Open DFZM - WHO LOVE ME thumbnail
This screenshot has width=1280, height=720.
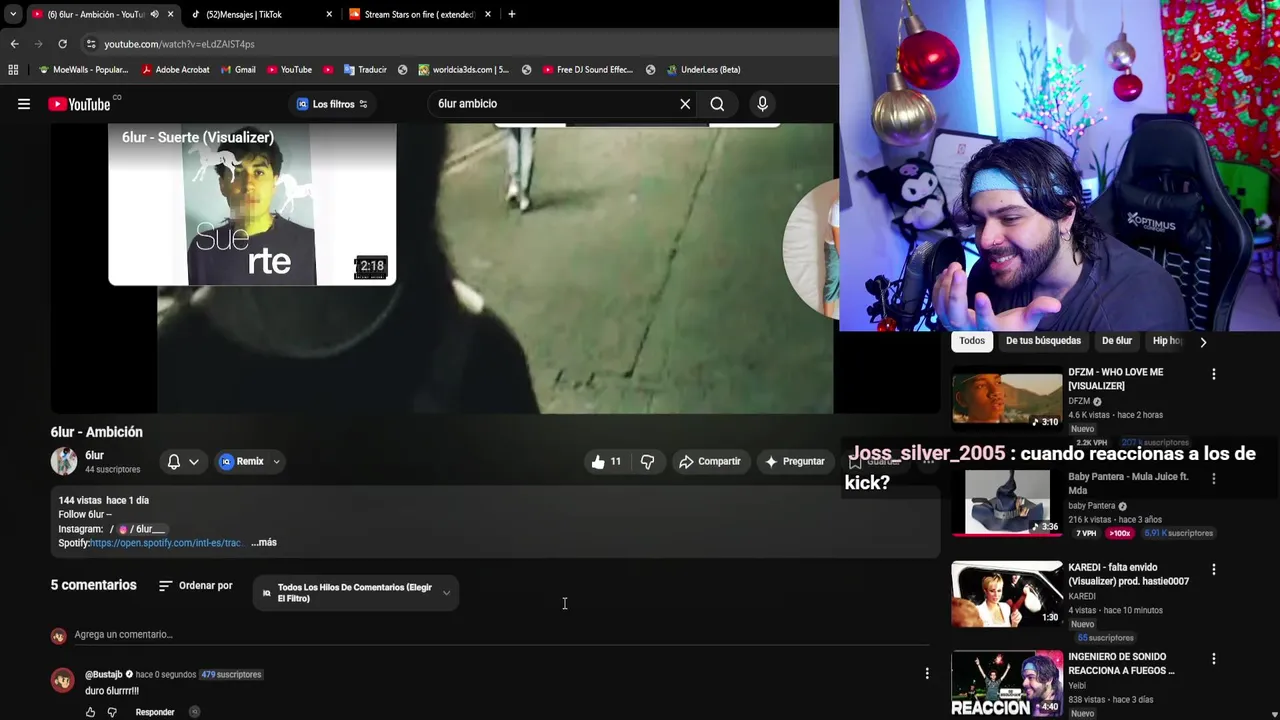[x=1007, y=399]
